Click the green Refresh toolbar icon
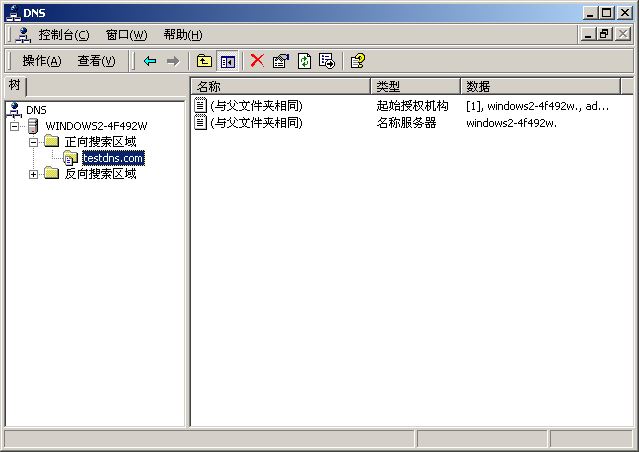639x452 pixels. pyautogui.click(x=304, y=61)
